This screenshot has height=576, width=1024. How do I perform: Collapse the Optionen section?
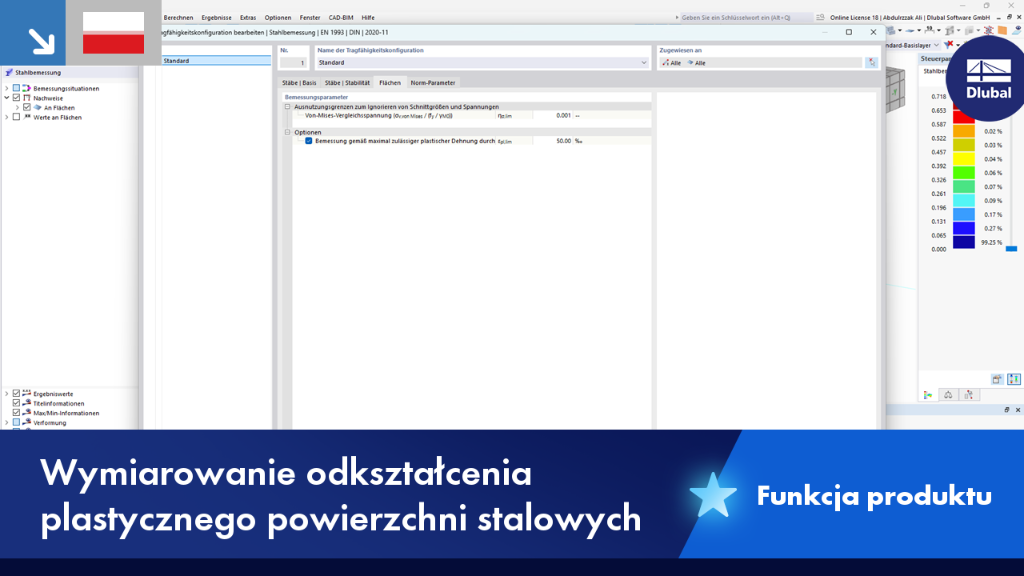click(287, 132)
